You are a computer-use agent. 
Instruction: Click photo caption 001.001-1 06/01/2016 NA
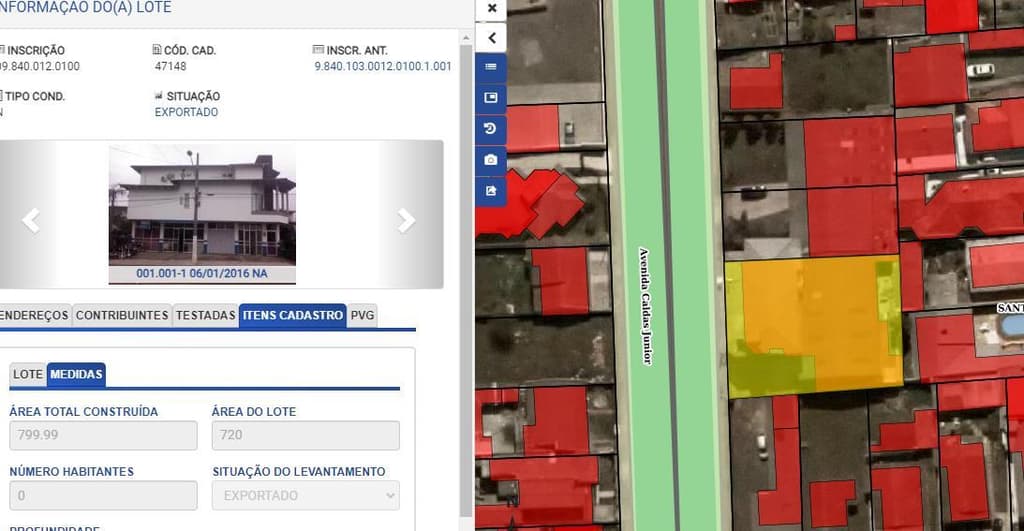(x=202, y=273)
